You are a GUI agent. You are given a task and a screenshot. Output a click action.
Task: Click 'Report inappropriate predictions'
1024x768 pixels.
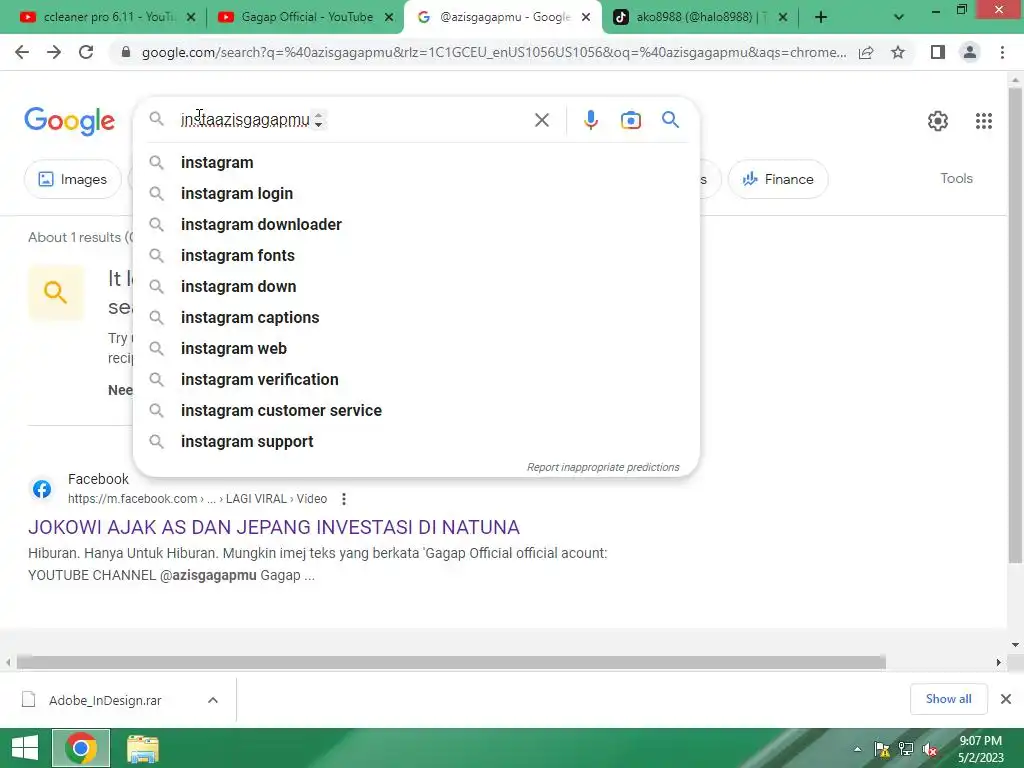pyautogui.click(x=603, y=468)
